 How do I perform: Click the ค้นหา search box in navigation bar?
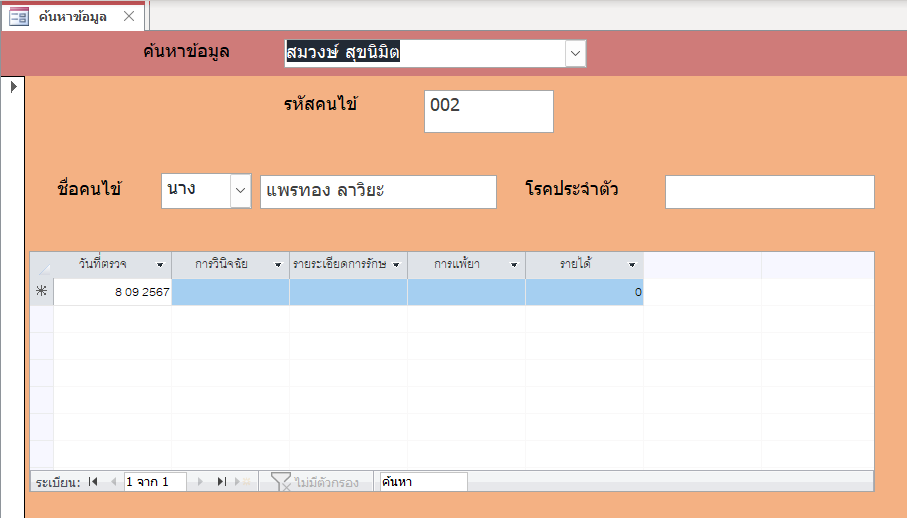click(421, 482)
